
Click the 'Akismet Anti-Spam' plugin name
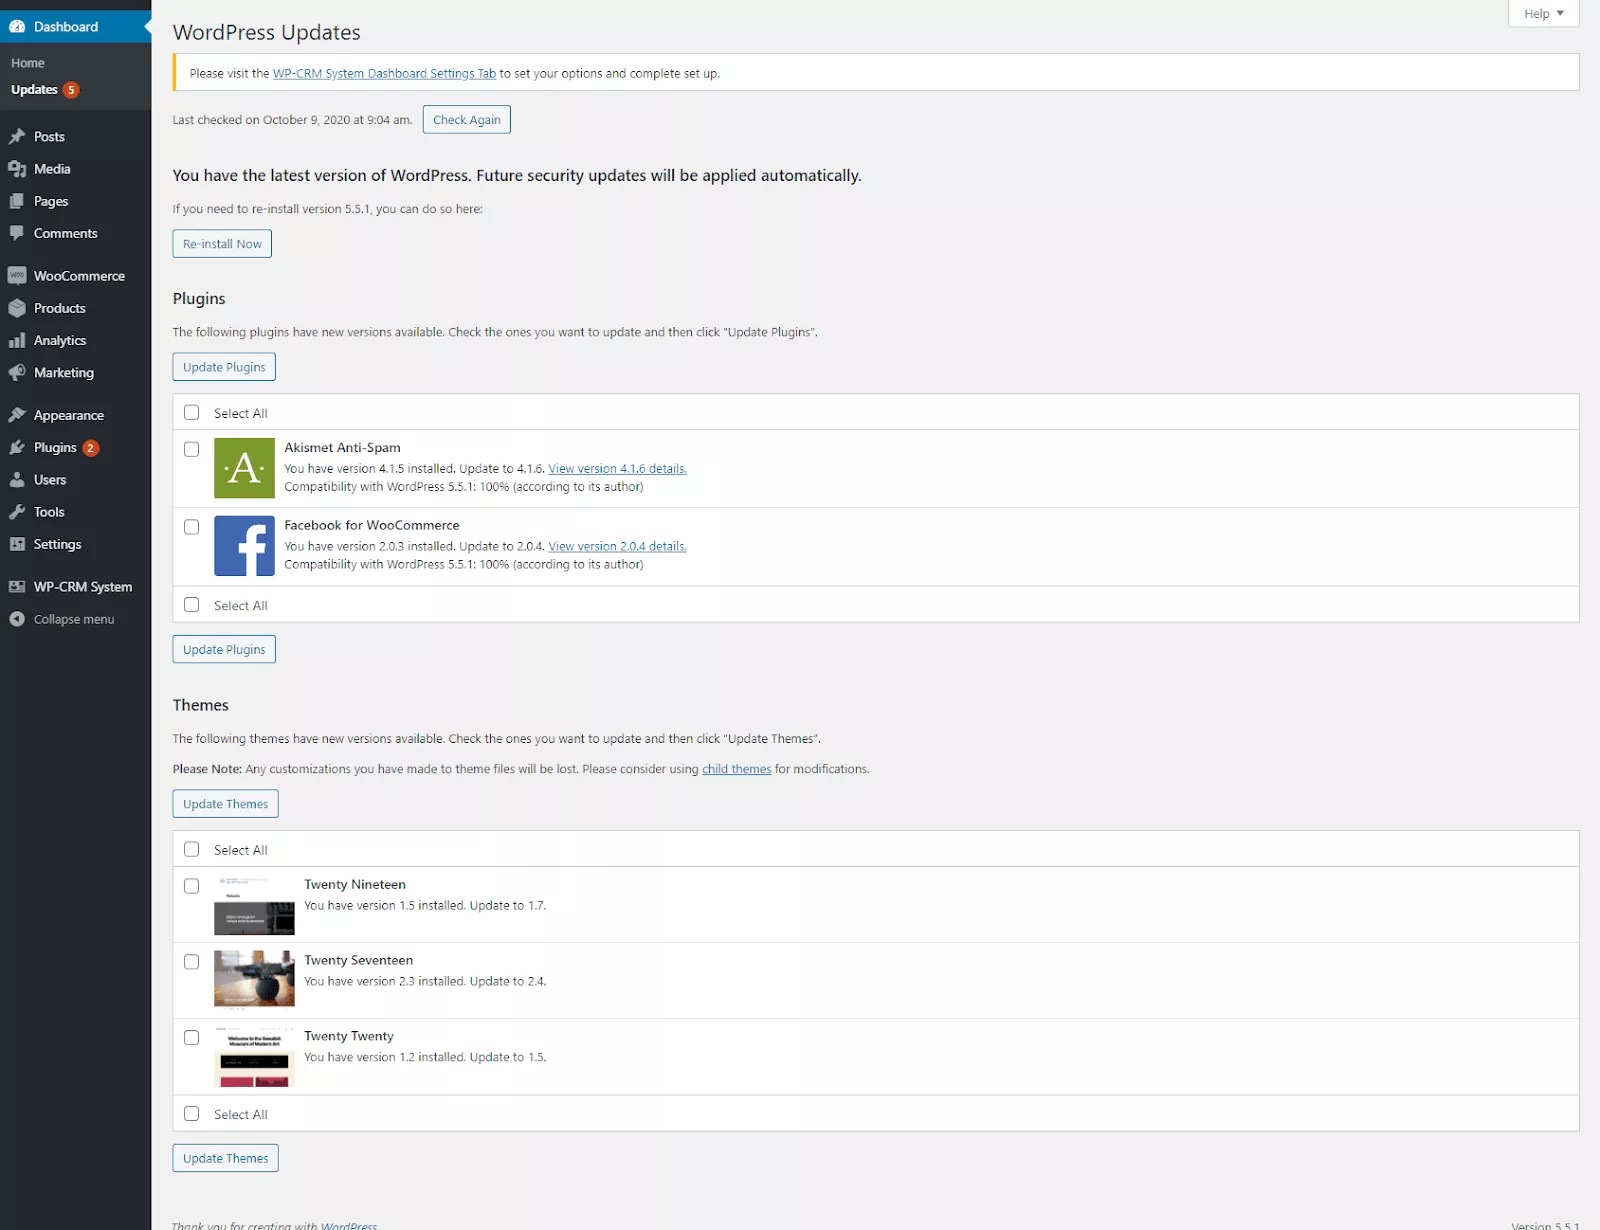(342, 448)
